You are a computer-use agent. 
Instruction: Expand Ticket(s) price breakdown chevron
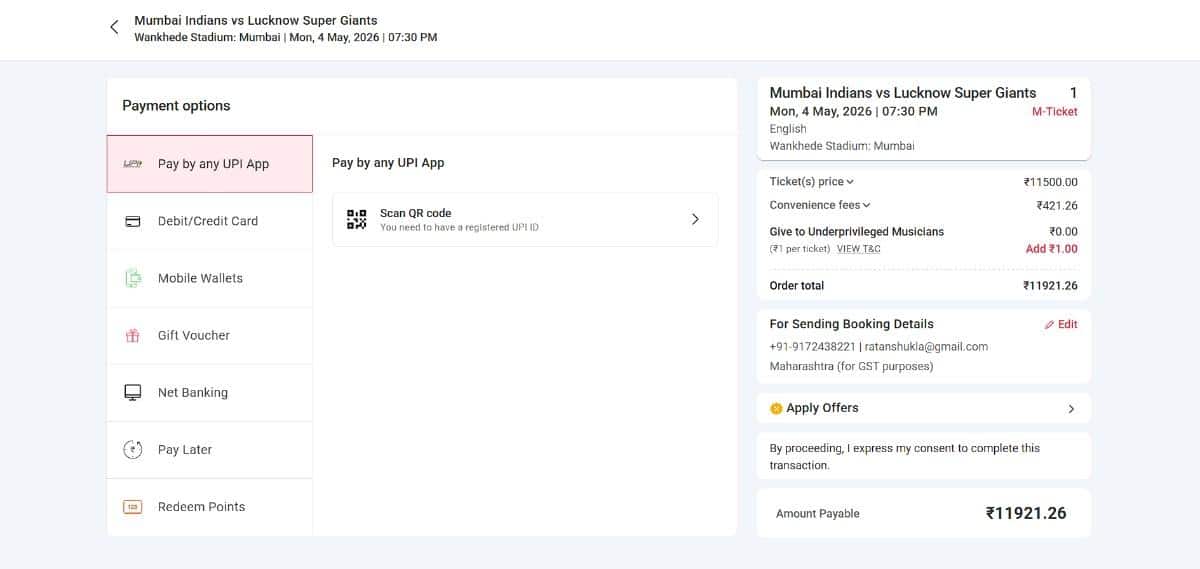point(850,182)
